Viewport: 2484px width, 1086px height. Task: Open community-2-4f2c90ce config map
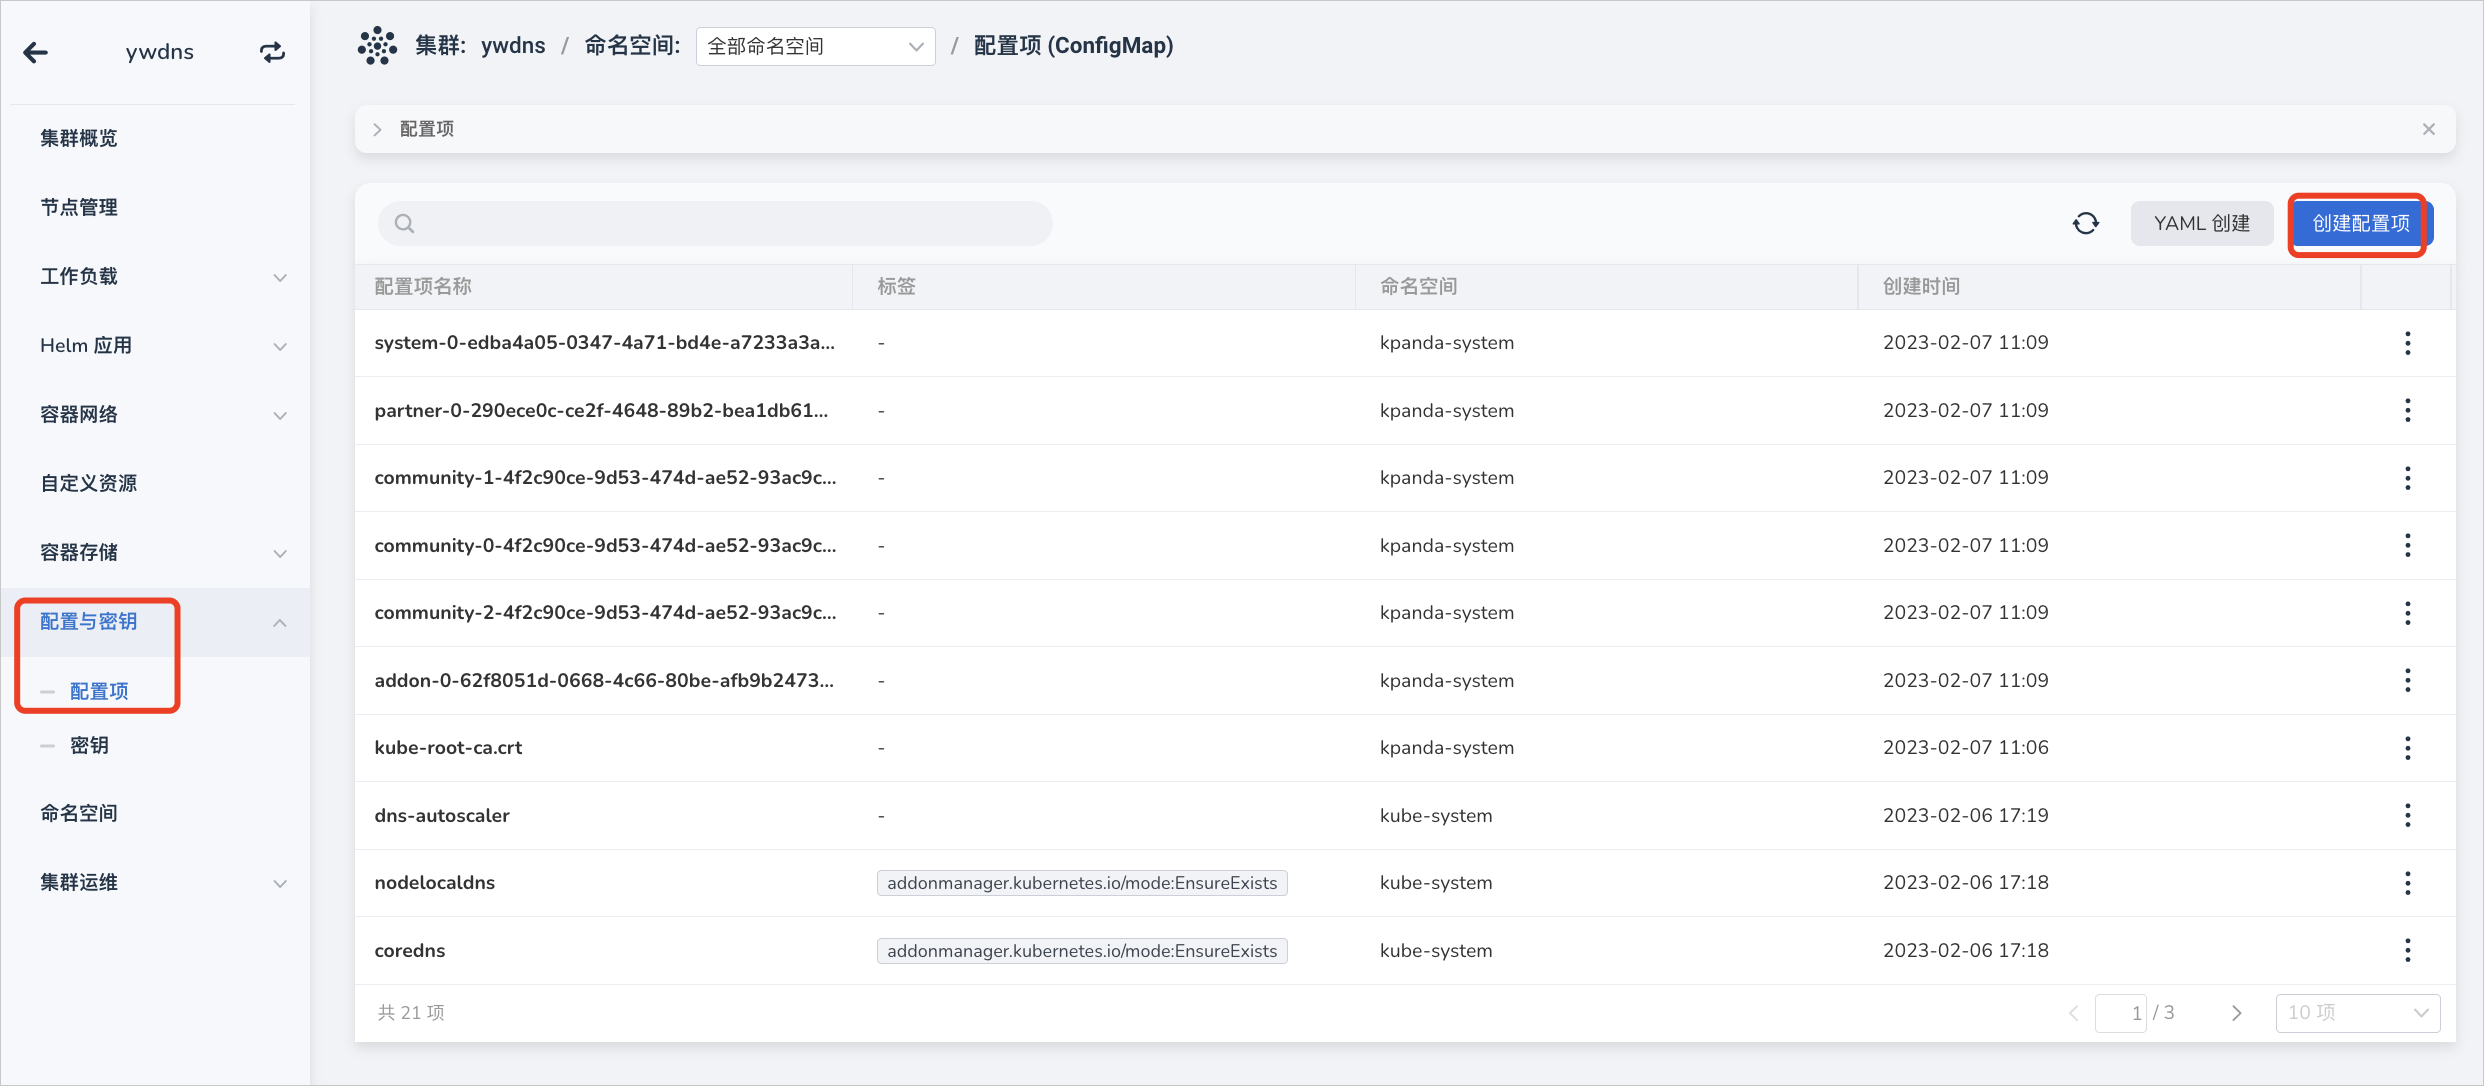[x=605, y=613]
